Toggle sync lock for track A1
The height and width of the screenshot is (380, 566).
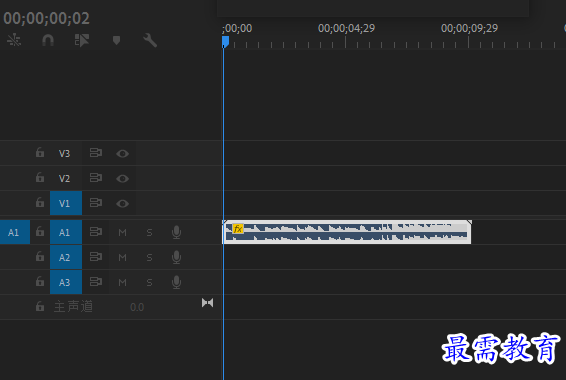point(96,231)
